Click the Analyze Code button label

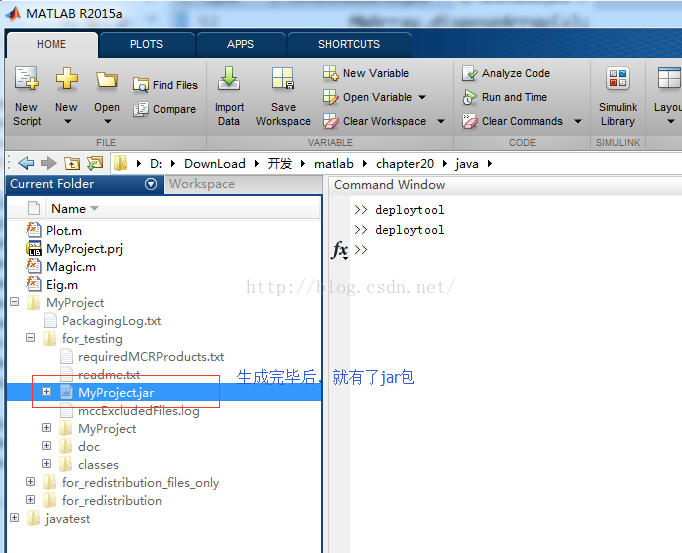tap(516, 73)
